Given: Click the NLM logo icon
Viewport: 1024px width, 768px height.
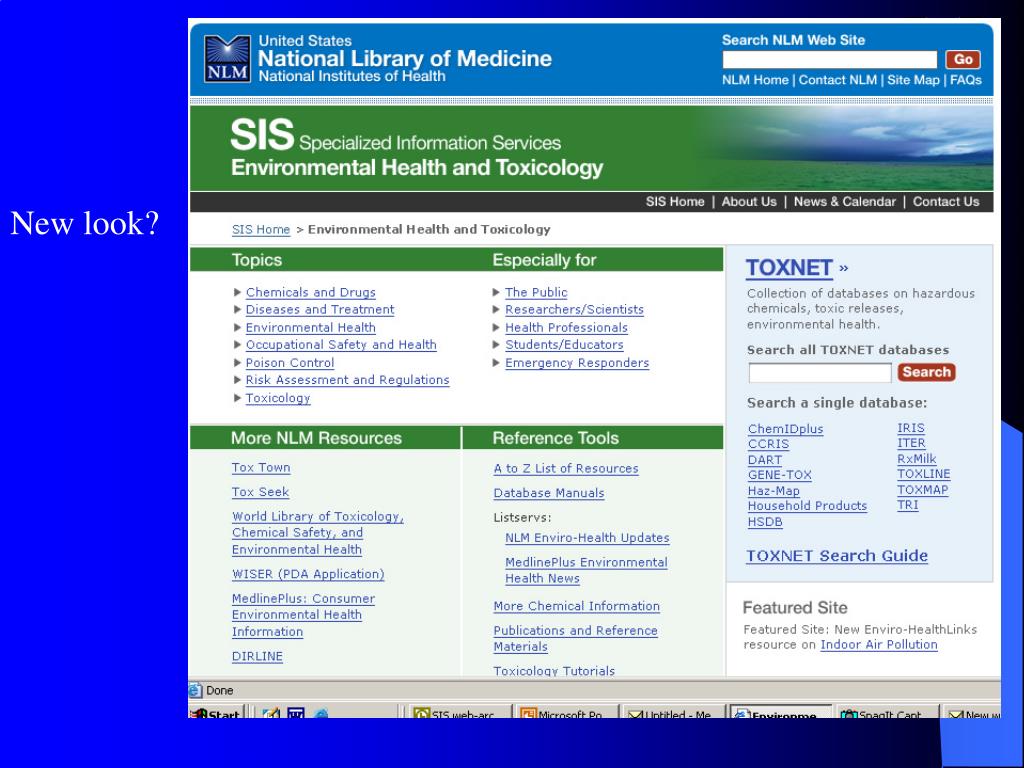Looking at the screenshot, I should (227, 59).
